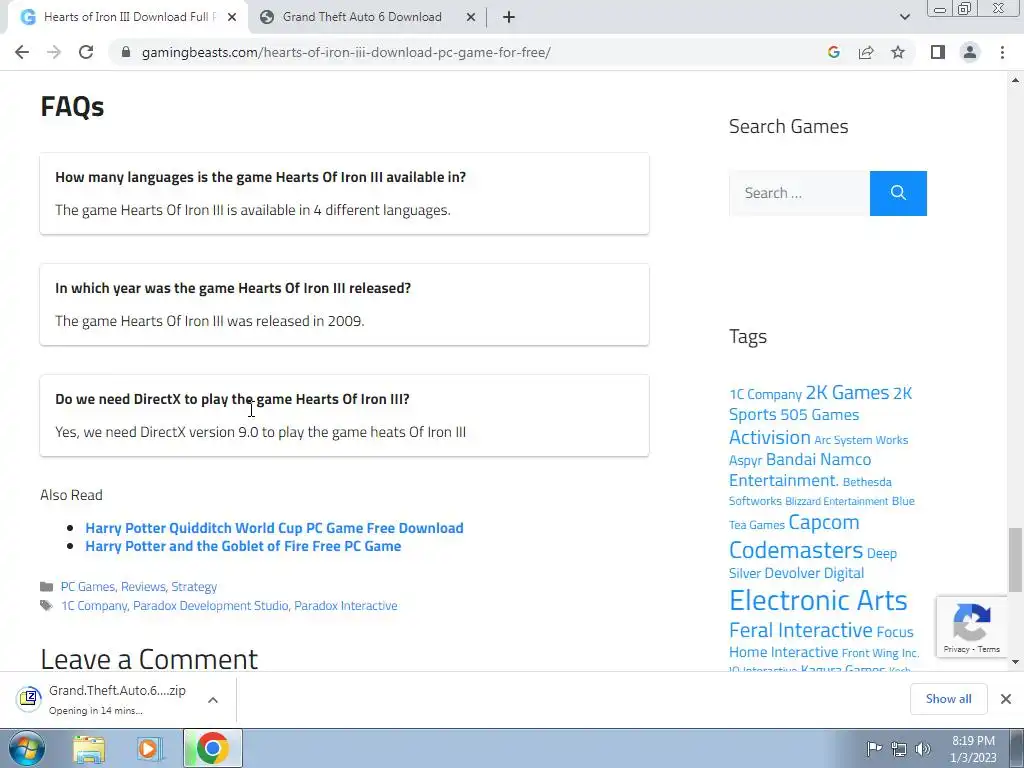Open Chrome's three-dot menu
Screen dimensions: 1024x768
[1002, 52]
